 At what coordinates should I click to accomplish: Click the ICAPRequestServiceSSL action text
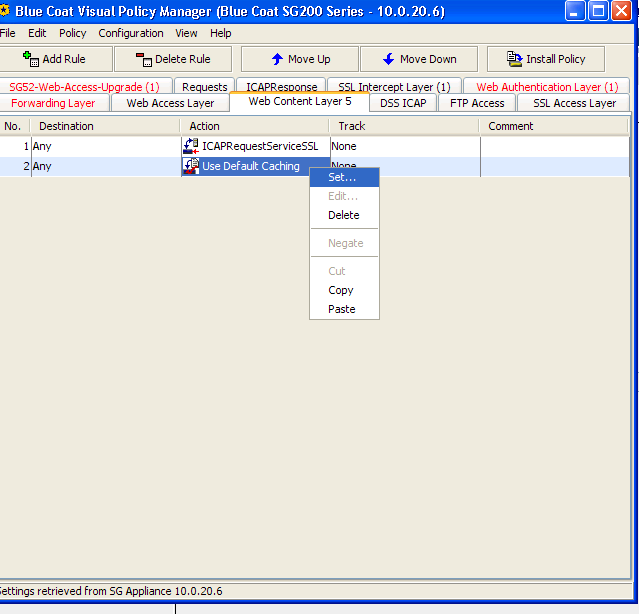coord(260,146)
